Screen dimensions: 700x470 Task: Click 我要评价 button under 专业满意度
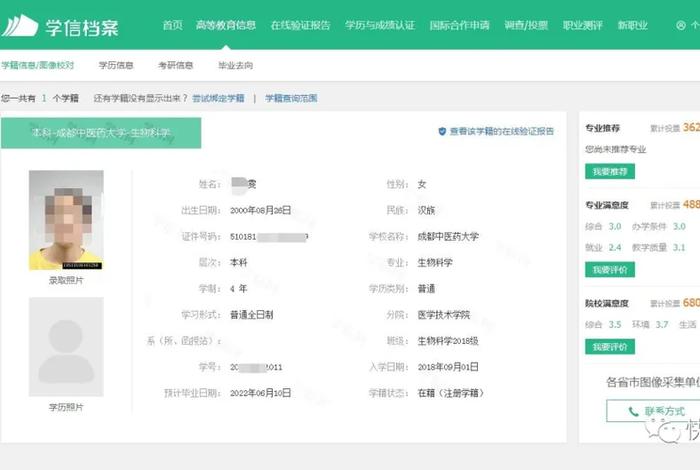click(610, 270)
